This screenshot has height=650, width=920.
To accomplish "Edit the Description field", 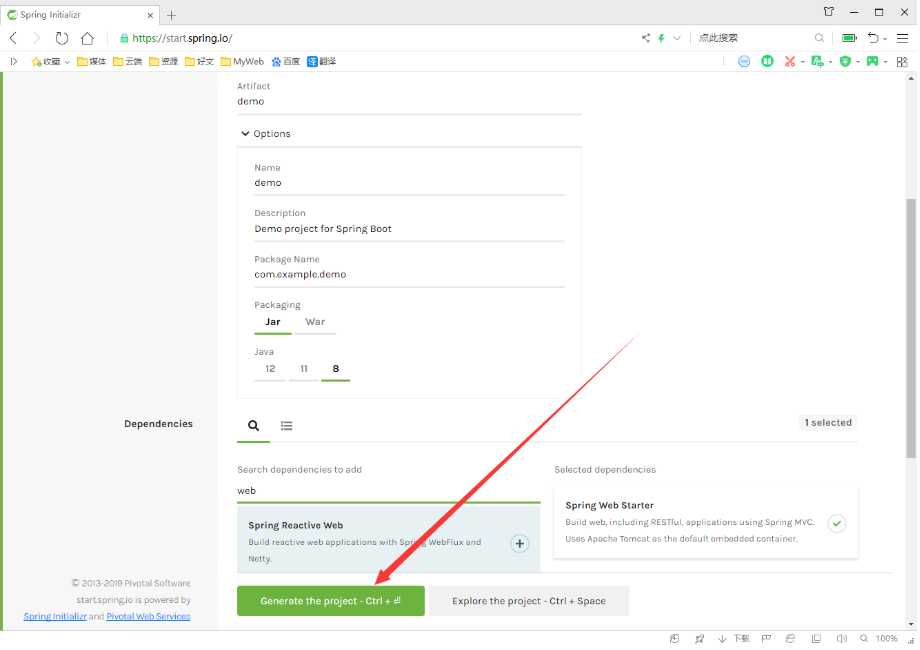I will click(x=409, y=229).
